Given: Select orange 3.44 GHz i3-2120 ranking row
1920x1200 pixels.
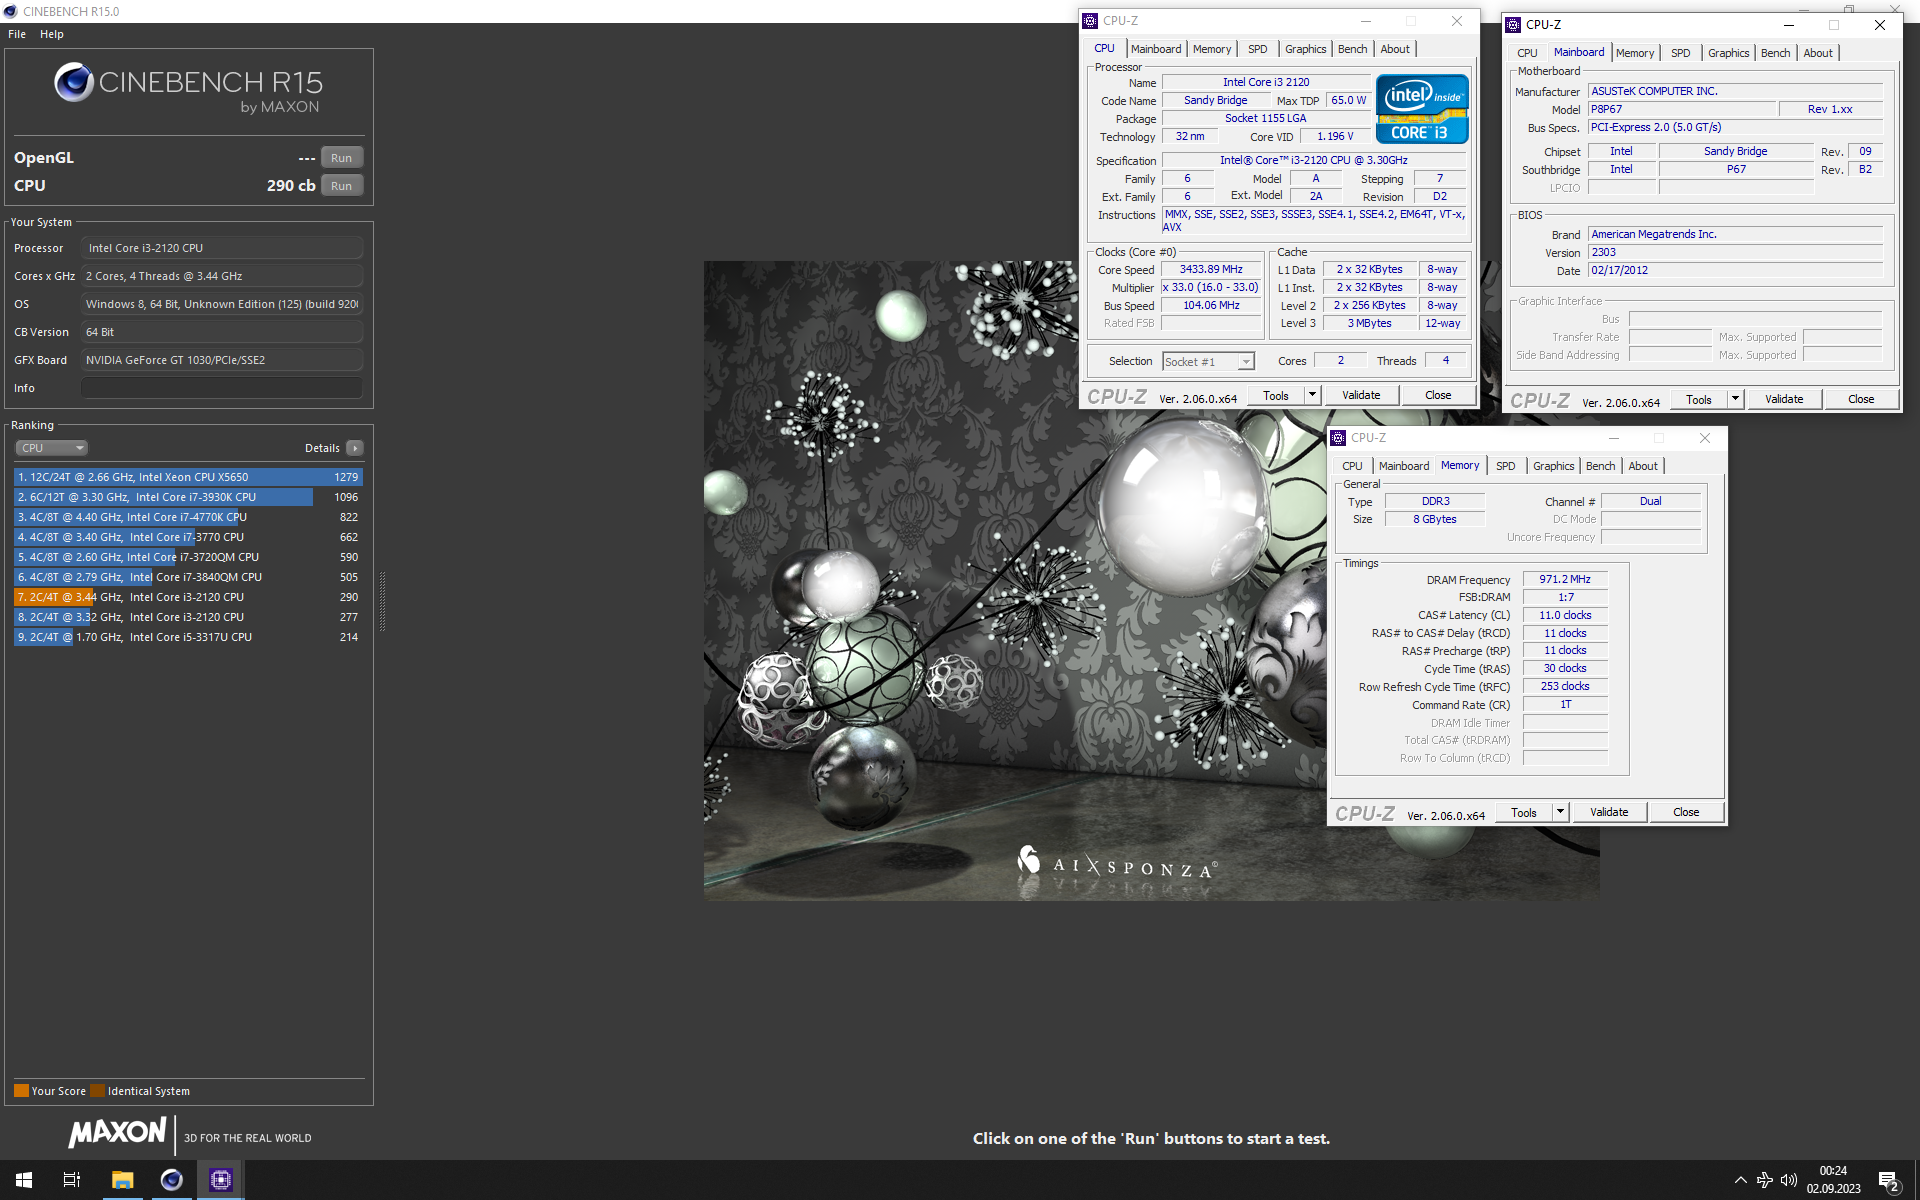Looking at the screenshot, I should click(188, 597).
